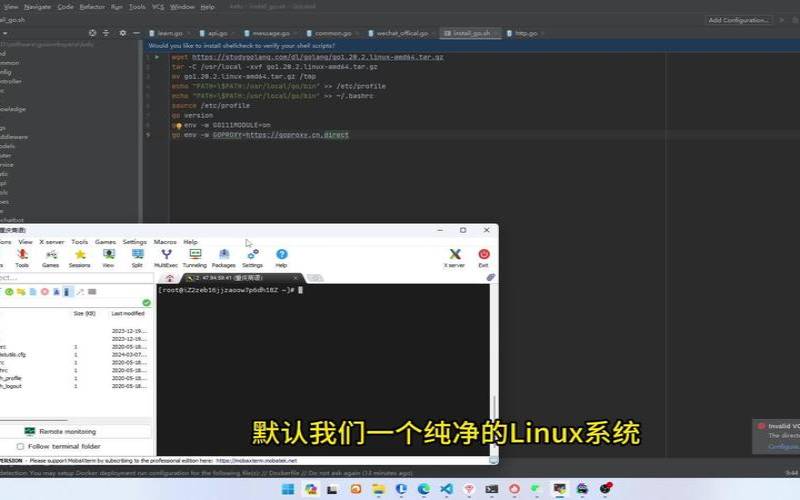800x500 pixels.
Task: Switch to the learn.go editor tab
Action: (170, 33)
